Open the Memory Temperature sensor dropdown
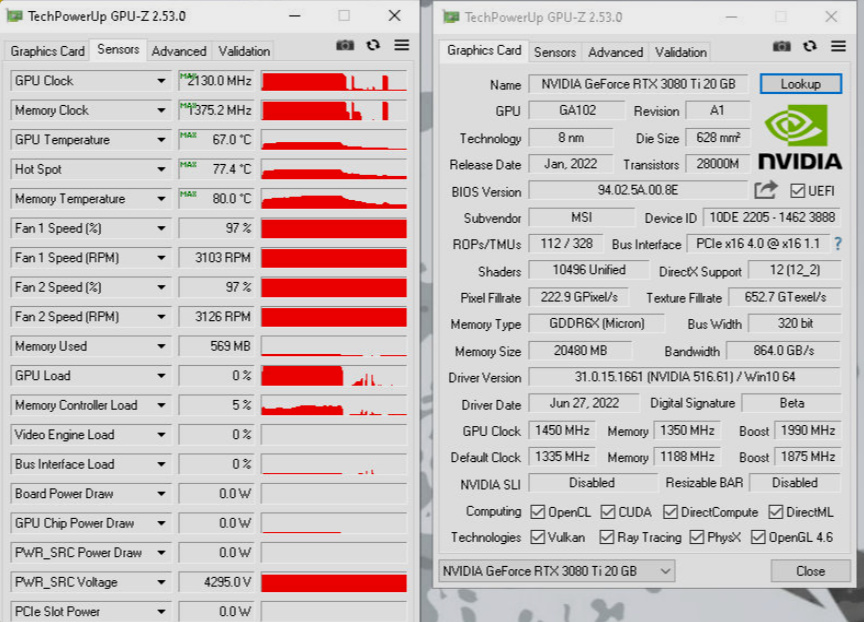The height and width of the screenshot is (622, 864). tap(161, 199)
